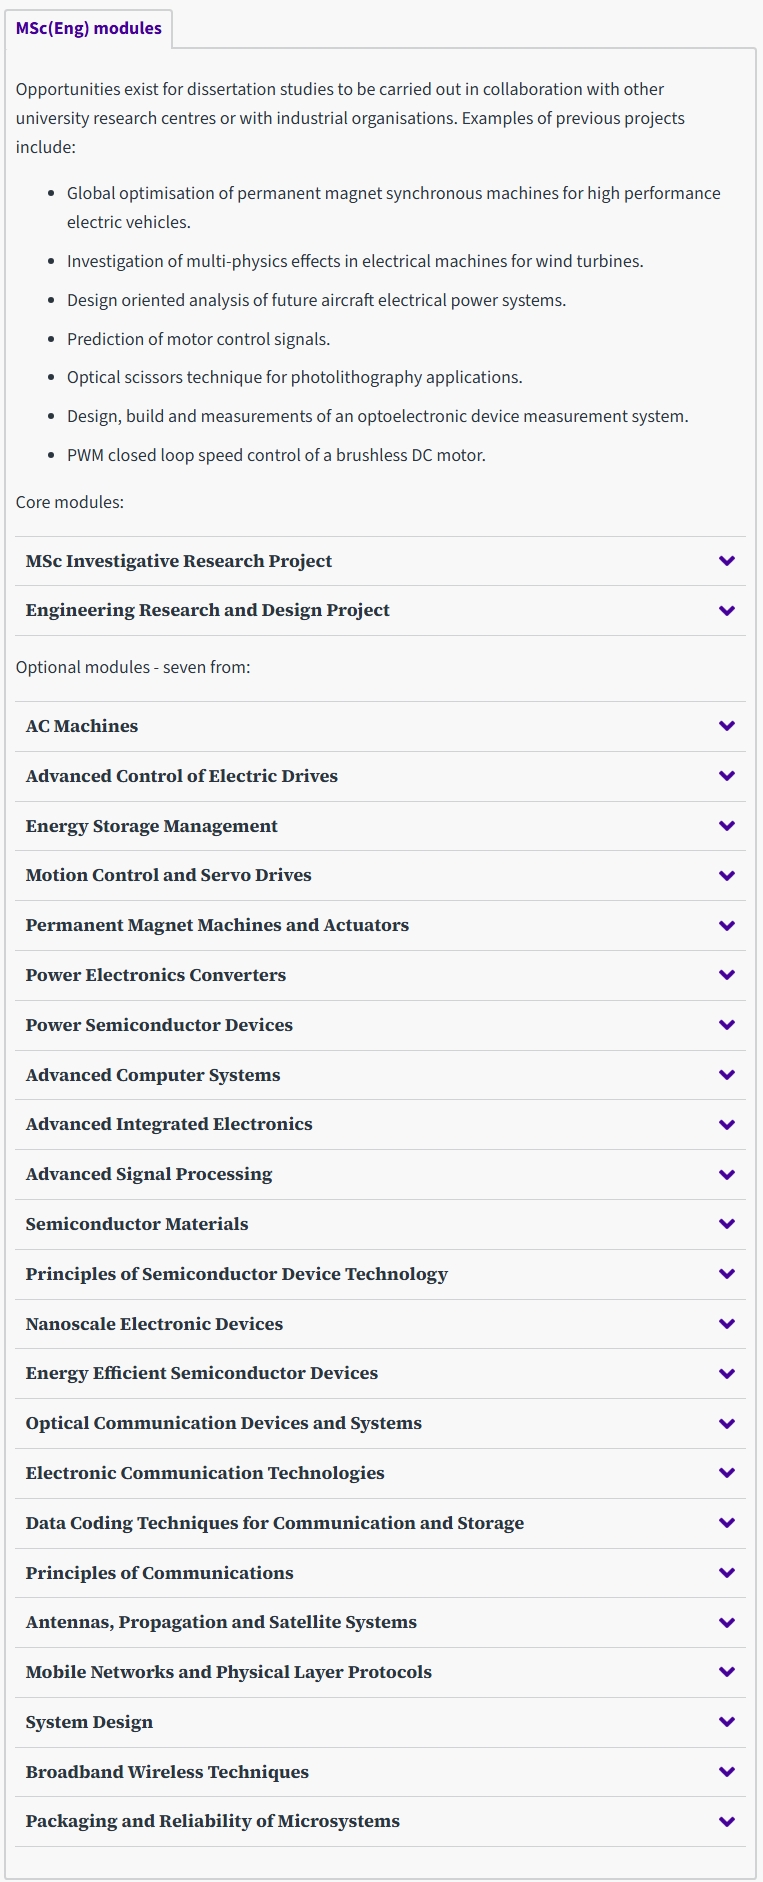Click chevron for Nanoscale Electronic Devices
The width and height of the screenshot is (763, 1882).
click(727, 1324)
